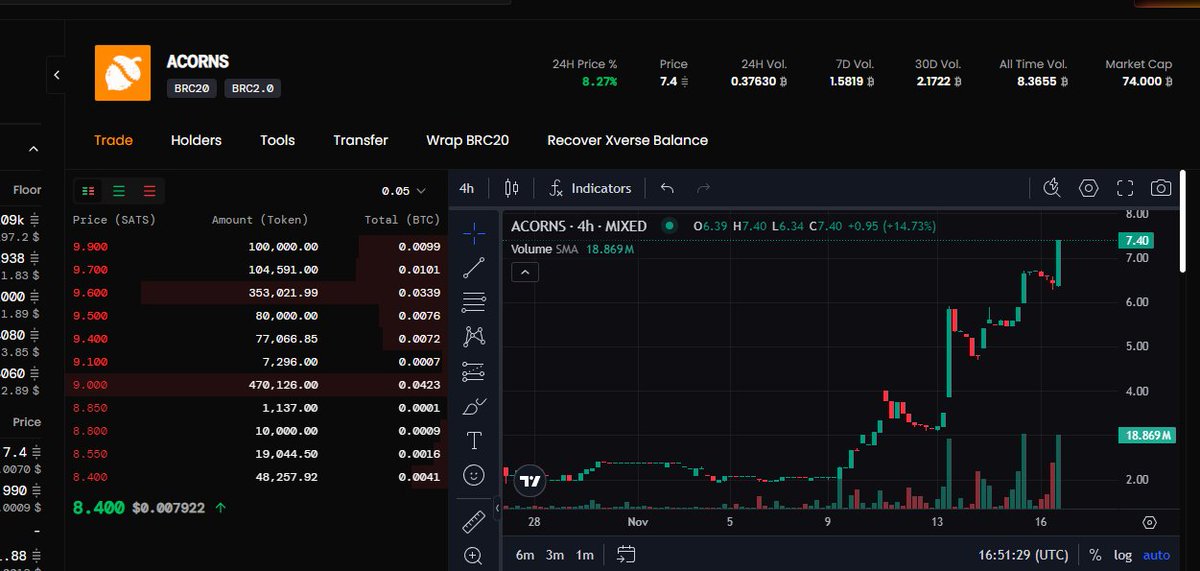The height and width of the screenshot is (571, 1200).
Task: Click the BRC20 tag badge
Action: point(192,88)
